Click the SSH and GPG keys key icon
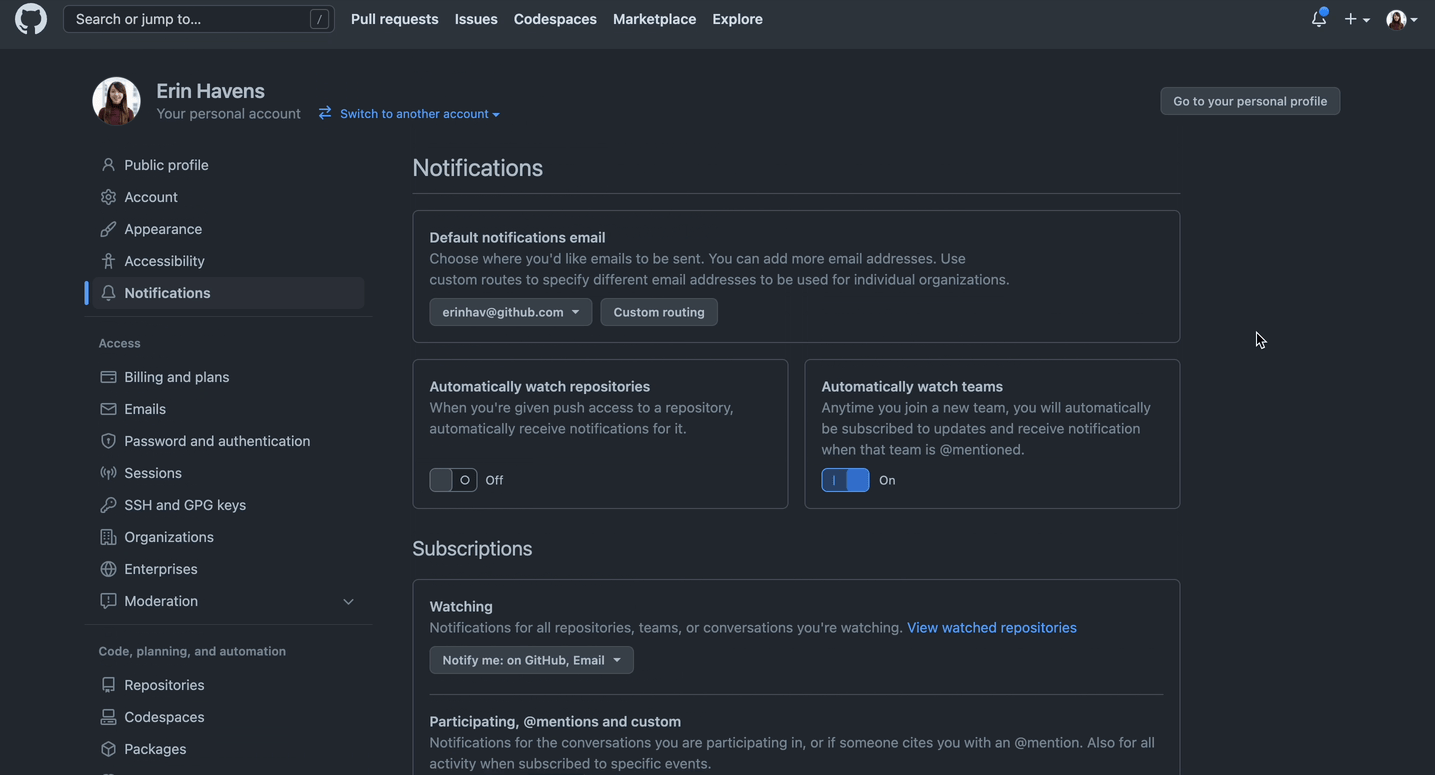This screenshot has height=775, width=1435. (108, 505)
